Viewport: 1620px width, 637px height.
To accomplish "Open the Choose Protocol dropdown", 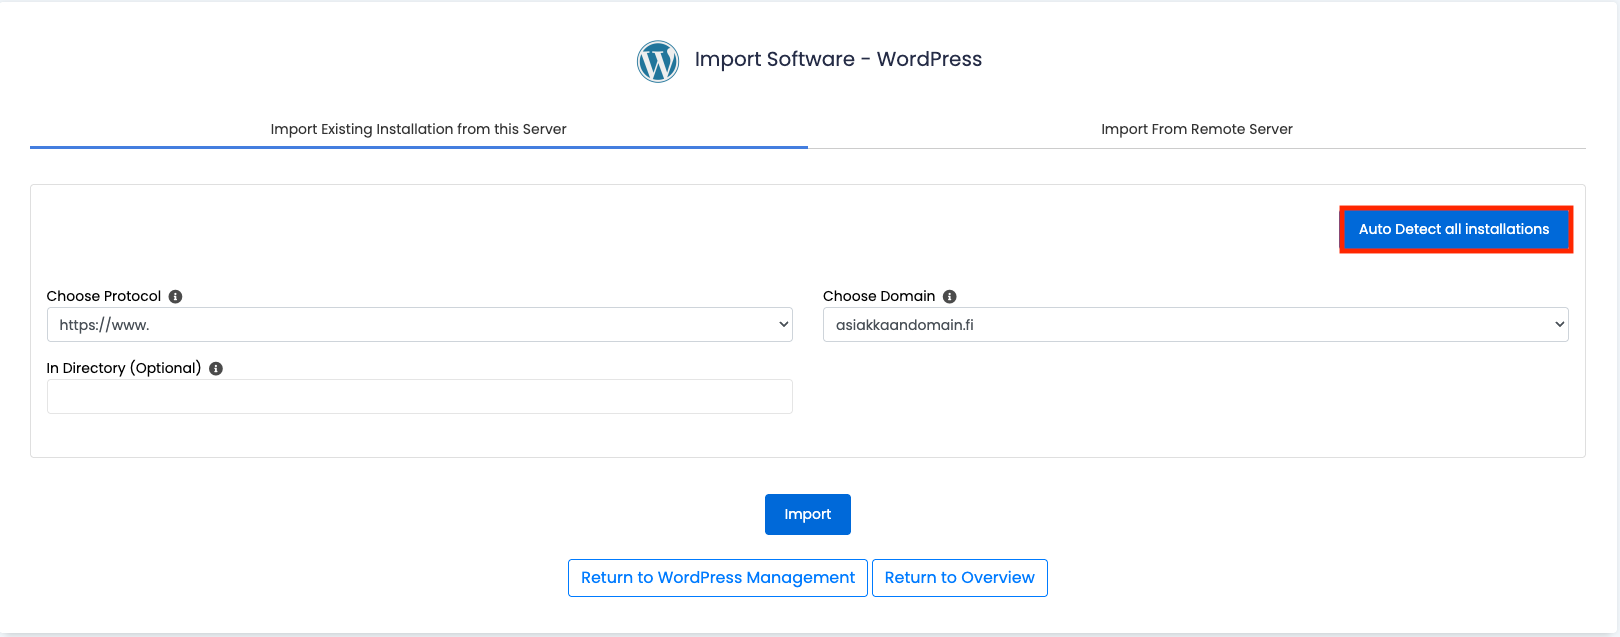I will click(419, 324).
